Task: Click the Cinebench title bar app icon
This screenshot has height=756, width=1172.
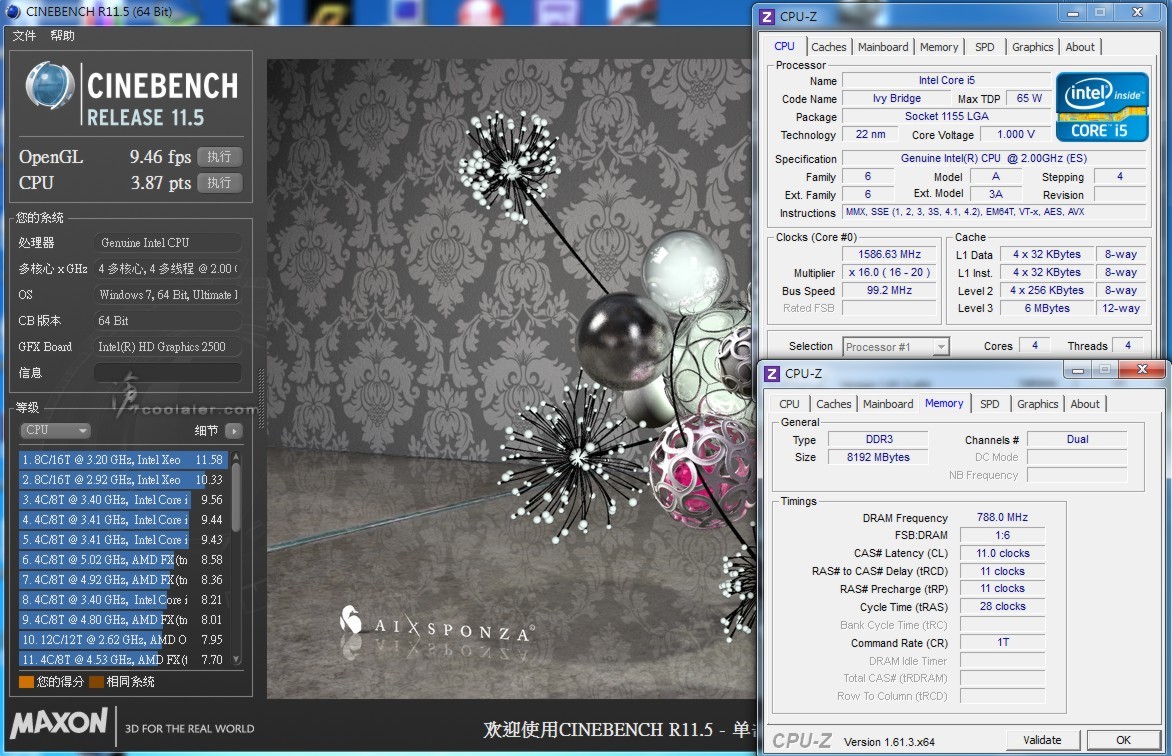Action: point(13,11)
